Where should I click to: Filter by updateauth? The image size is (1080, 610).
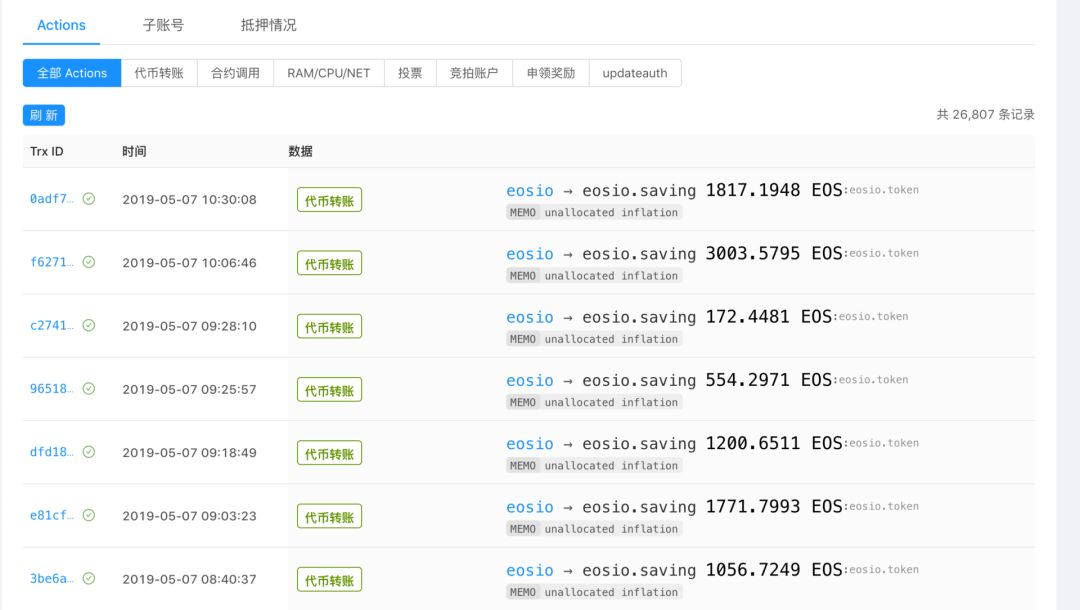pos(635,73)
